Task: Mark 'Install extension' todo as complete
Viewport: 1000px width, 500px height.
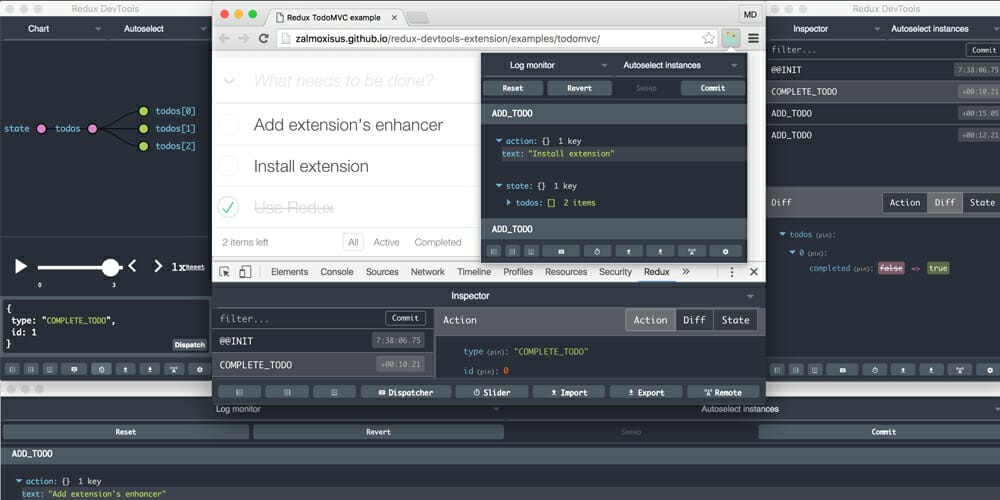Action: click(228, 166)
